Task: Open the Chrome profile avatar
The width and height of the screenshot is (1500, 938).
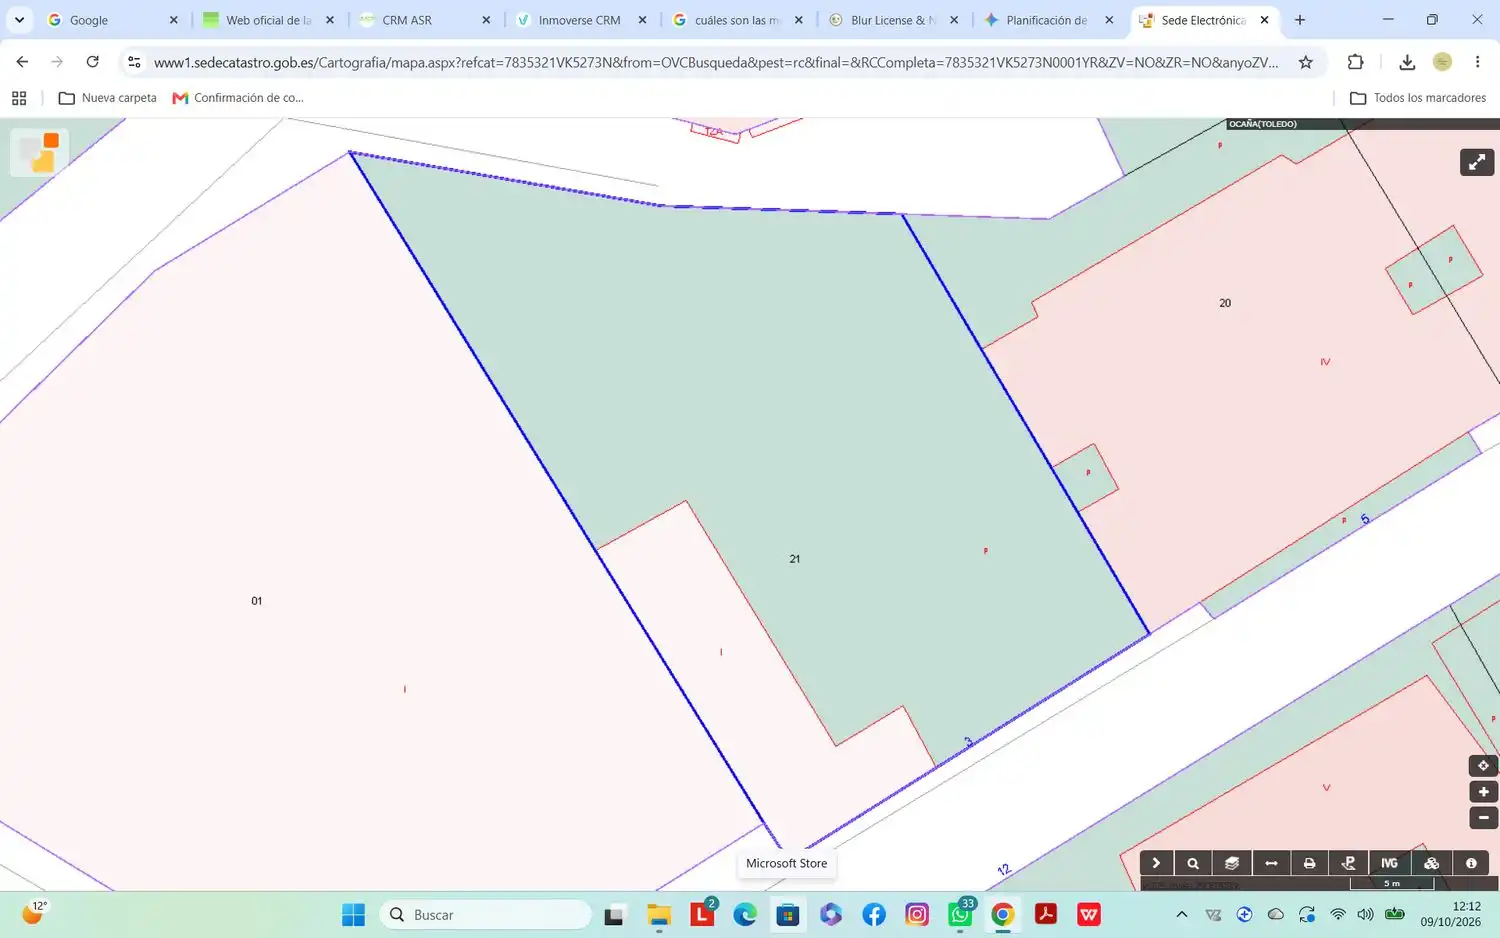Action: click(1442, 62)
